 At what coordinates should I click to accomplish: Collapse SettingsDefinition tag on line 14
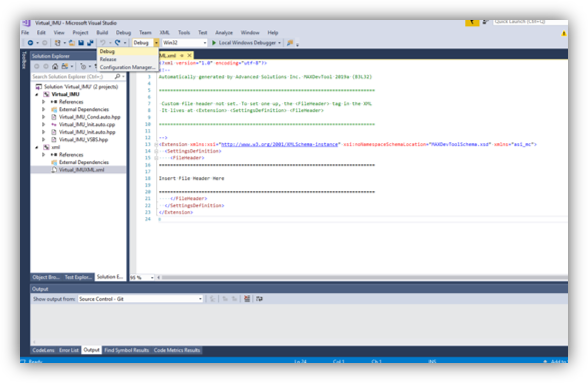(156, 151)
